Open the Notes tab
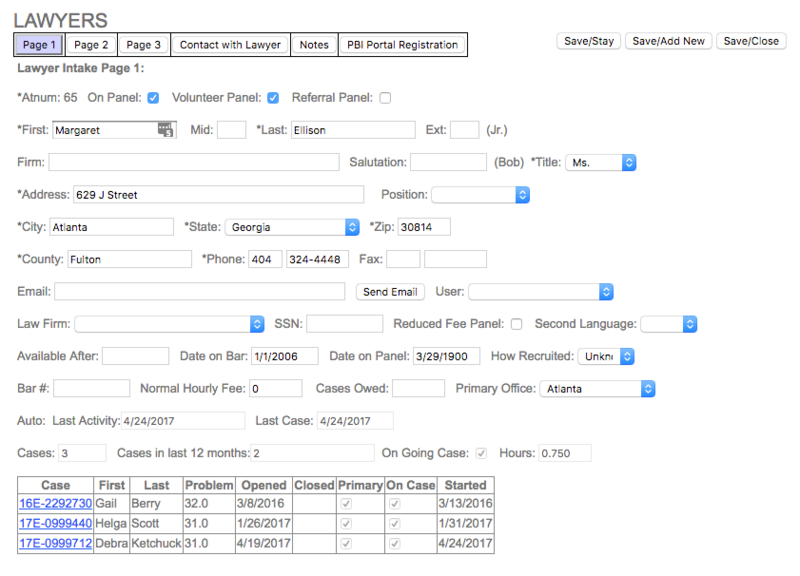800x576 pixels. click(313, 44)
